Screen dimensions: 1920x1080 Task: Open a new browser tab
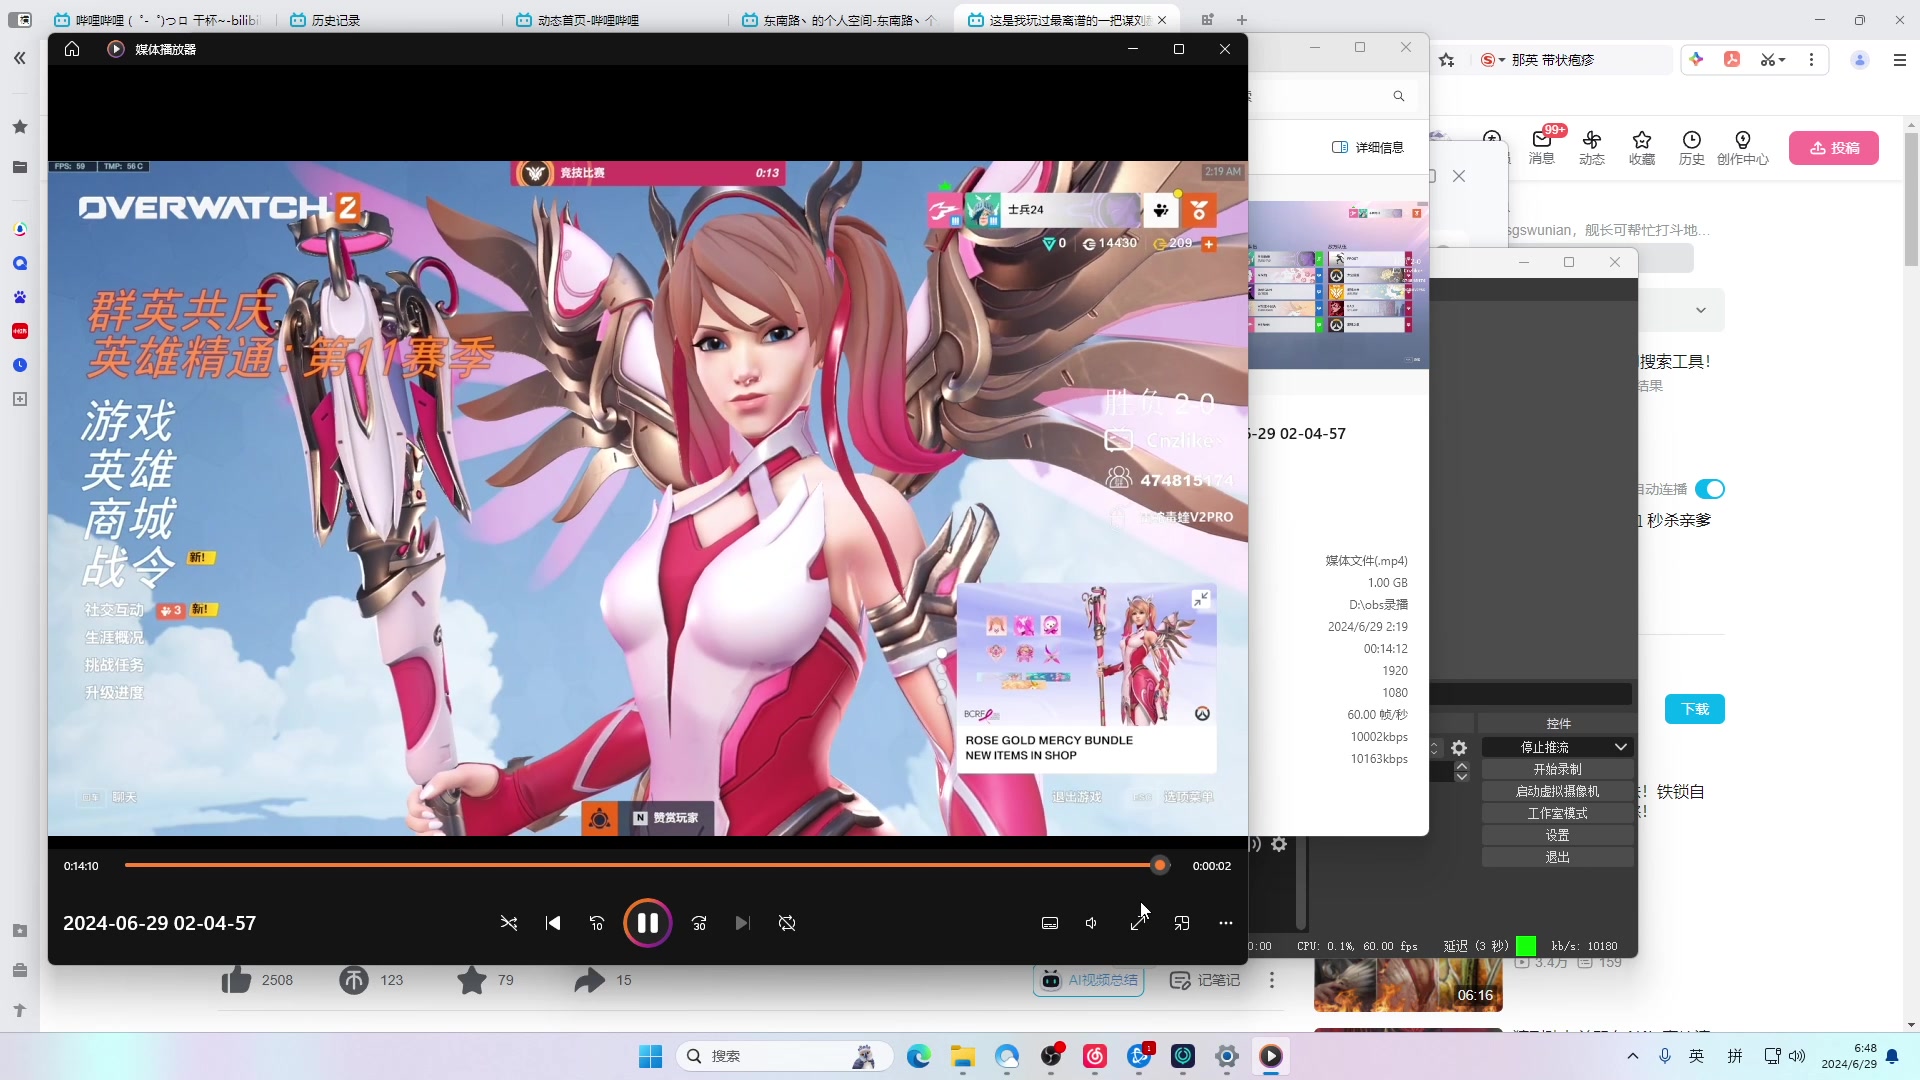[x=1242, y=20]
